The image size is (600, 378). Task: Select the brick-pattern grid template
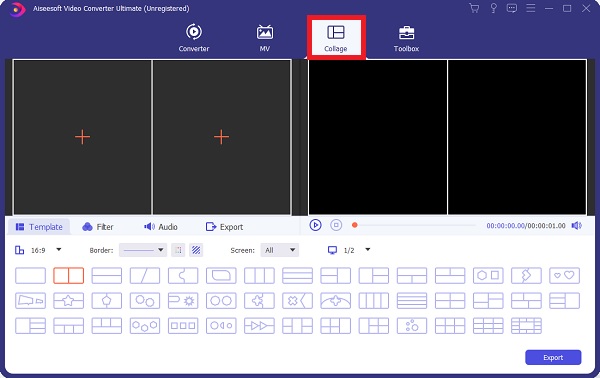526,326
